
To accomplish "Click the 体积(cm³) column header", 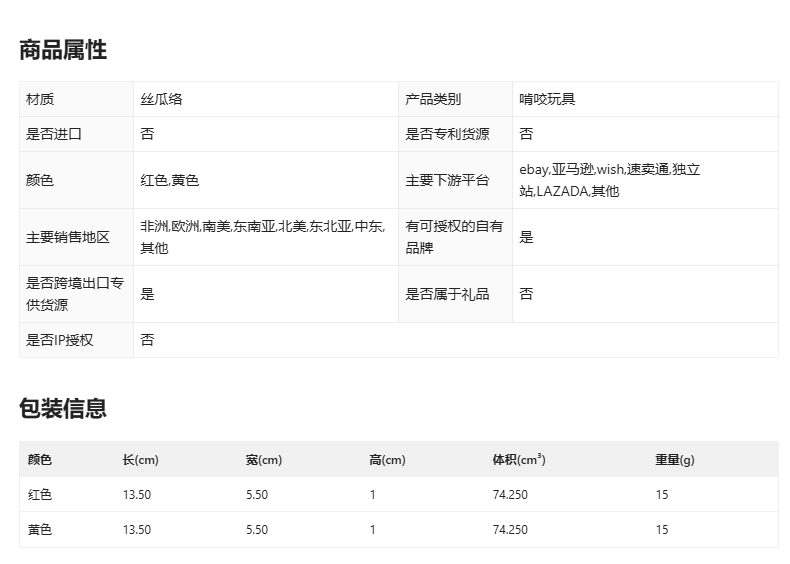I will [x=518, y=460].
